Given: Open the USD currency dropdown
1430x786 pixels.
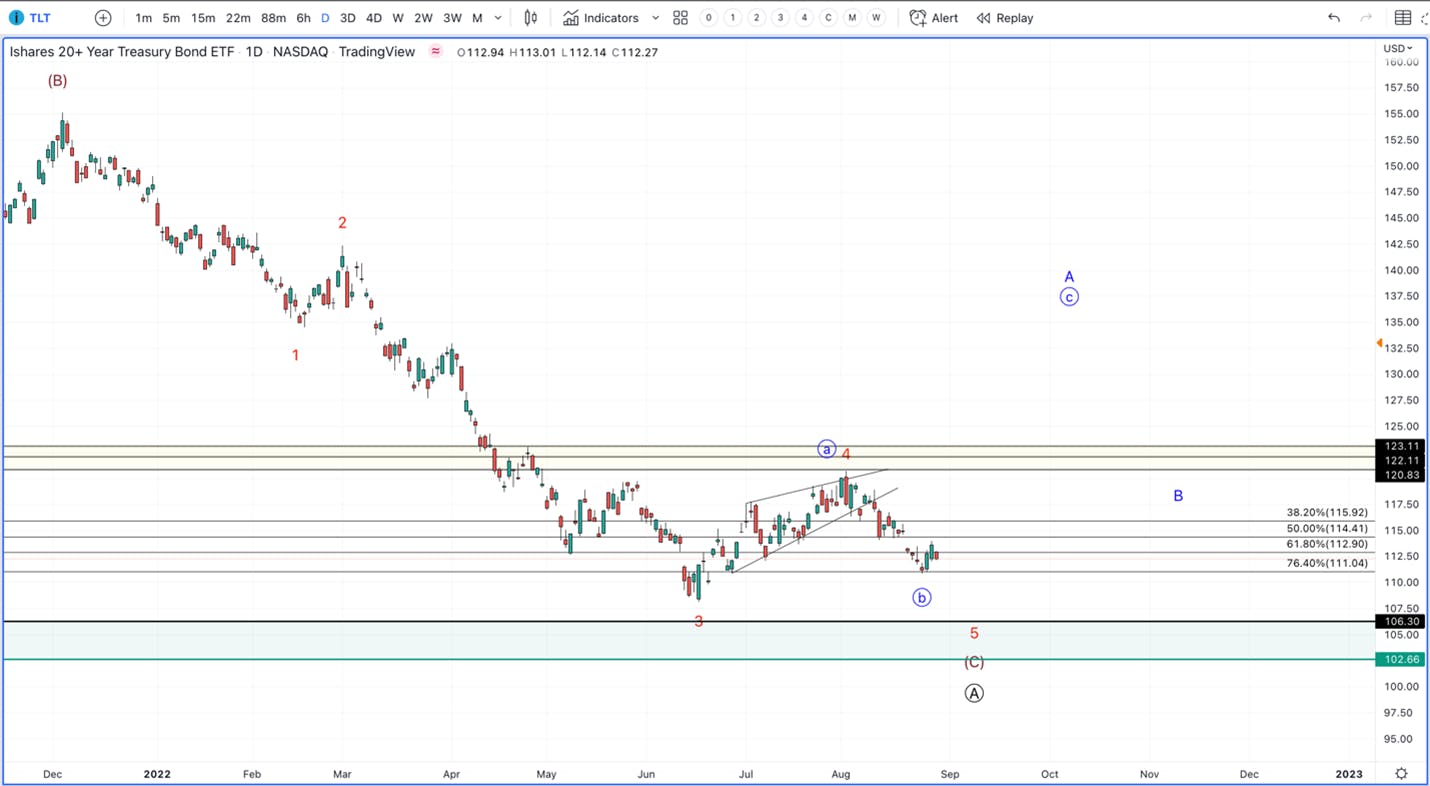Looking at the screenshot, I should tap(1398, 48).
